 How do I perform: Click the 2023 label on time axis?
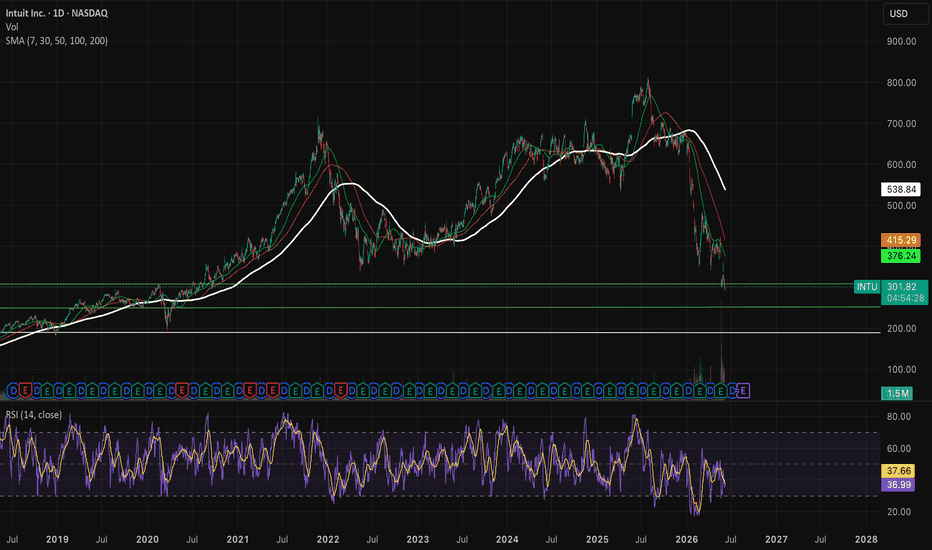(x=418, y=539)
